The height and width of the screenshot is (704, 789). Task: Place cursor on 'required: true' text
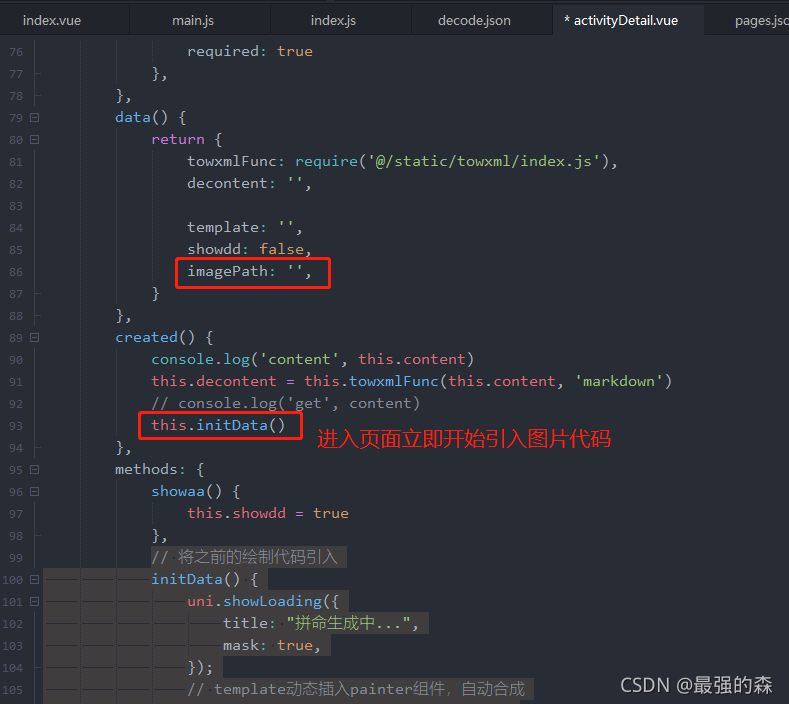coord(250,51)
